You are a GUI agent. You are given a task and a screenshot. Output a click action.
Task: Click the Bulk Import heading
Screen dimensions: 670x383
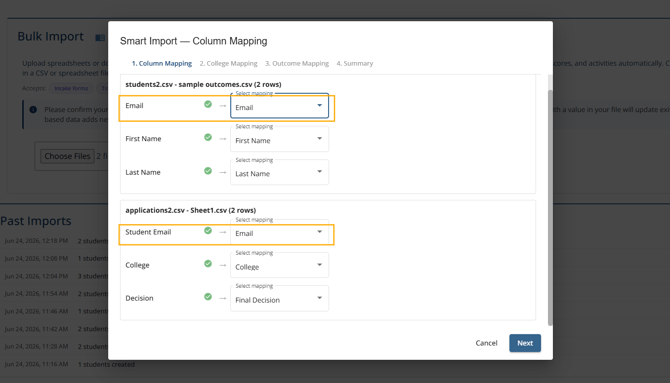point(50,36)
